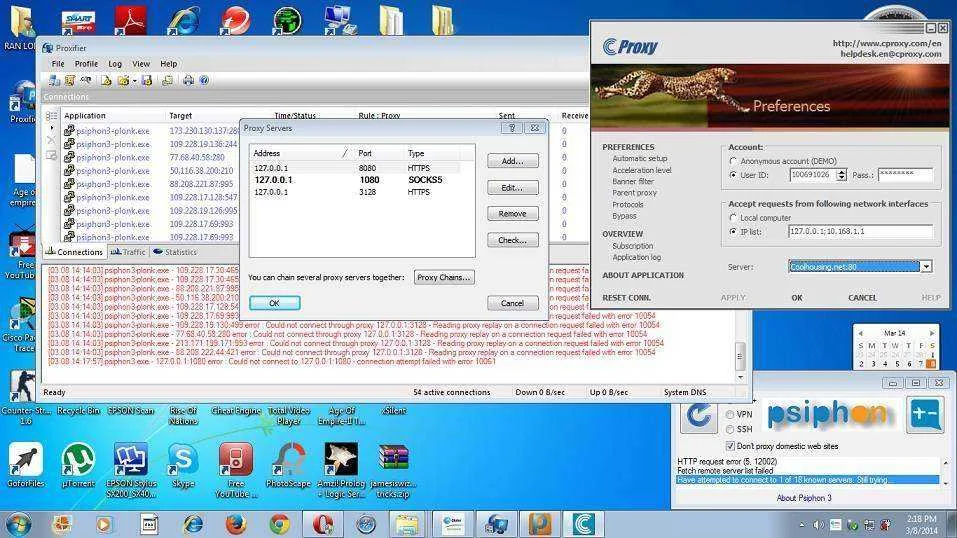Confirm Proxy Servers dialog with OK
This screenshot has width=957, height=538.
[275, 303]
